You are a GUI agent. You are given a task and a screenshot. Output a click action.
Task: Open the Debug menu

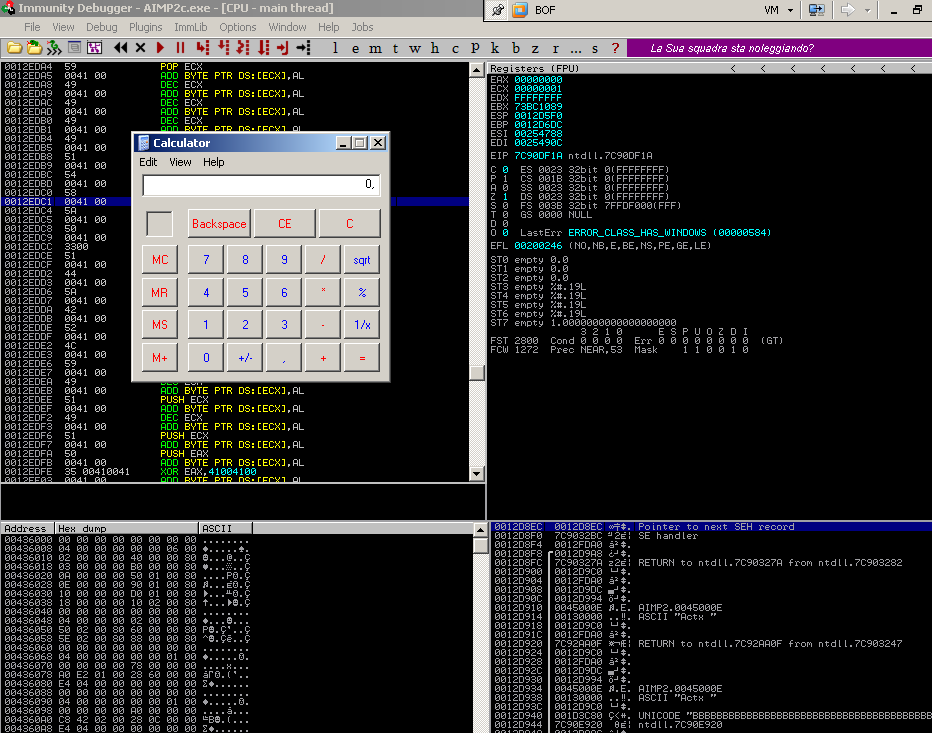pos(102,27)
